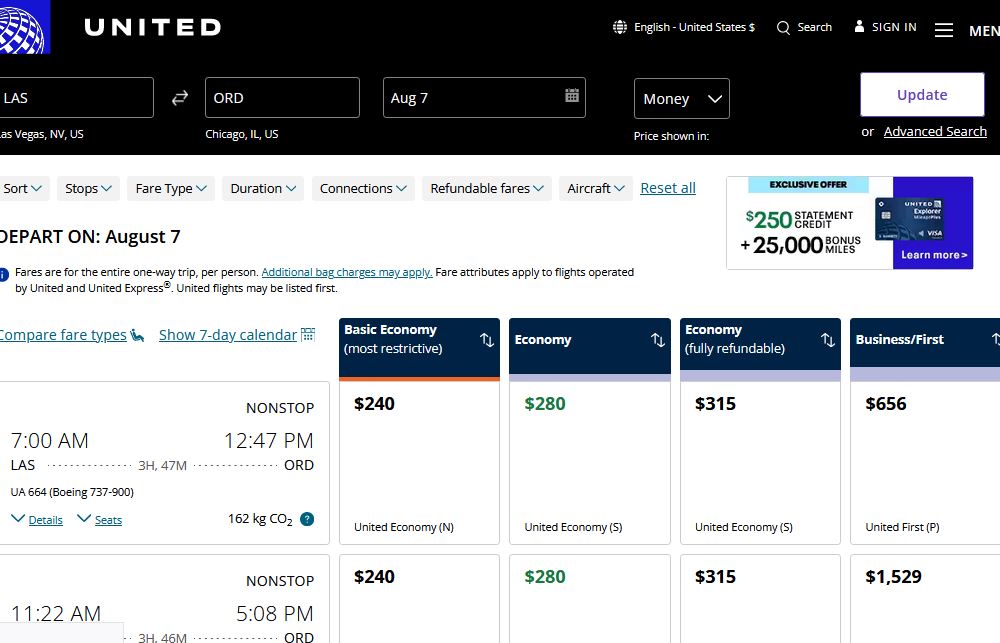This screenshot has width=1000, height=643.
Task: Open the Advanced Search link
Action: pos(935,132)
